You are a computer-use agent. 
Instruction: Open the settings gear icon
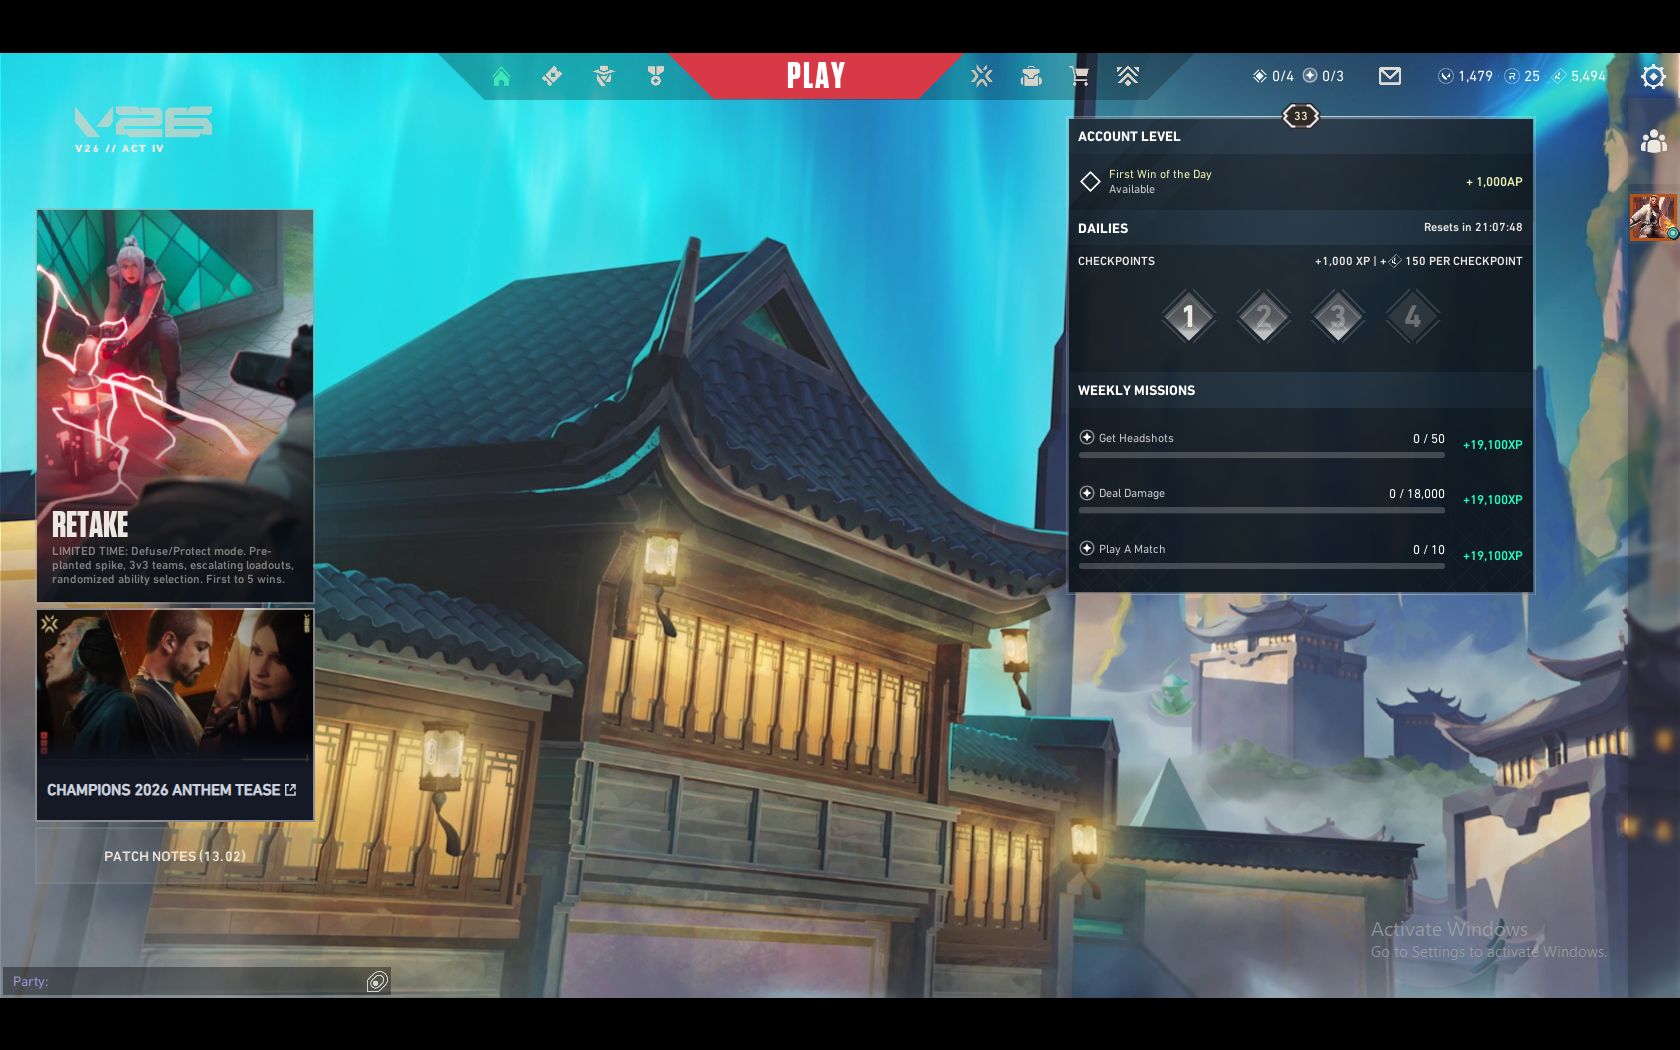click(1653, 76)
